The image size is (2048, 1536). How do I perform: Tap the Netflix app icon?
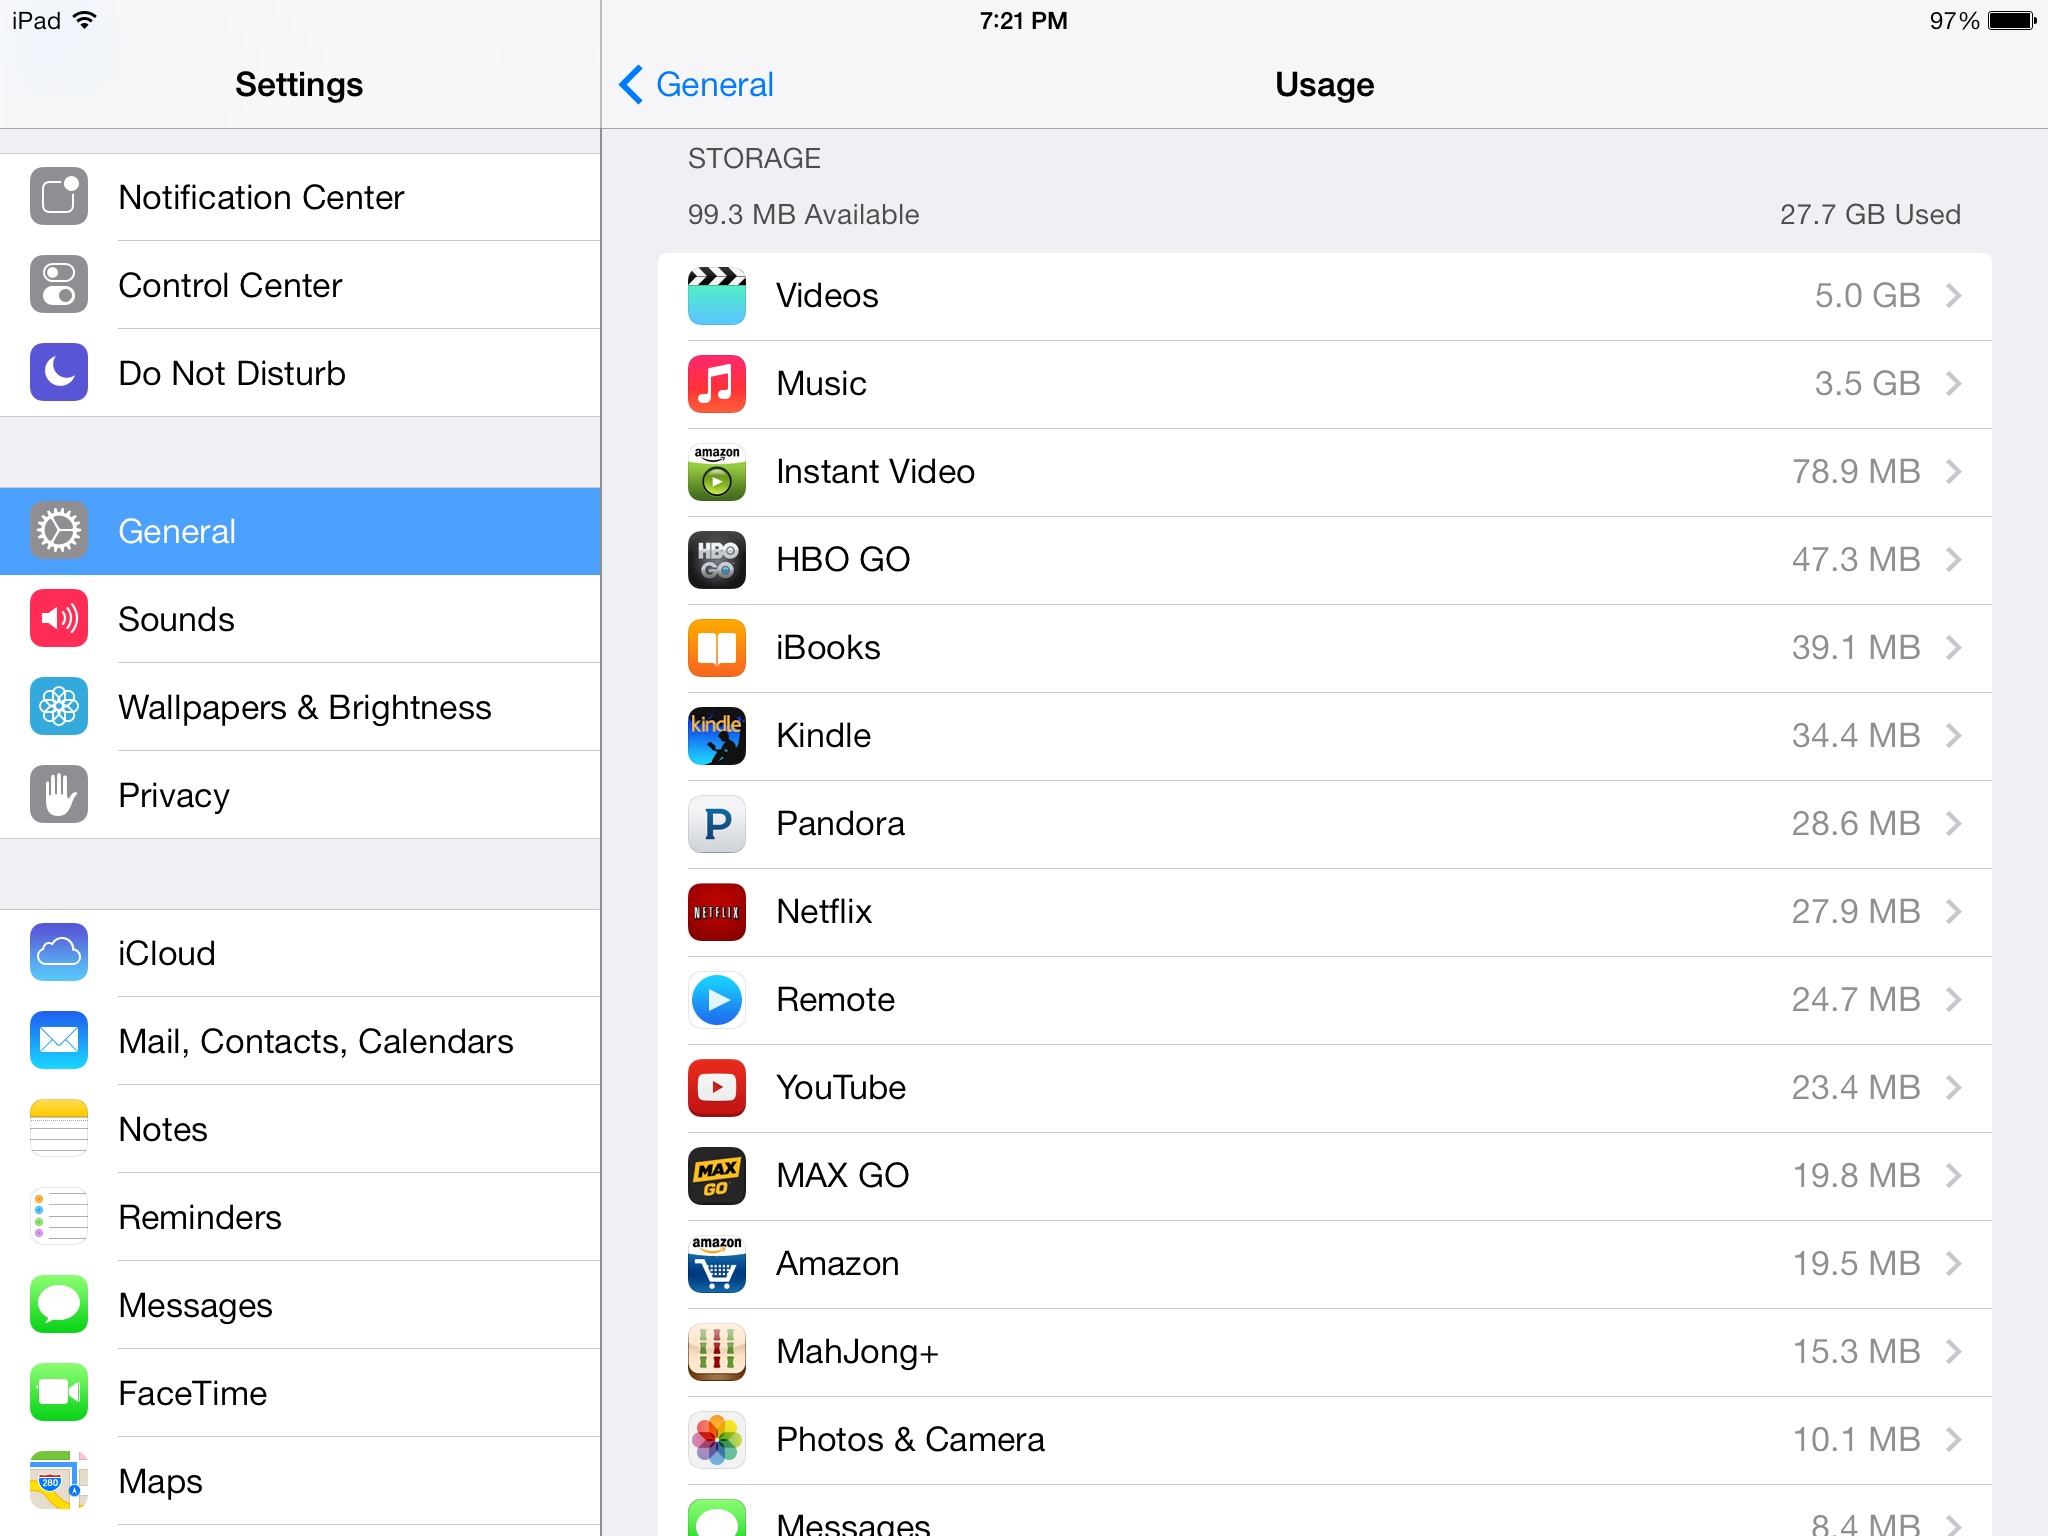(717, 912)
